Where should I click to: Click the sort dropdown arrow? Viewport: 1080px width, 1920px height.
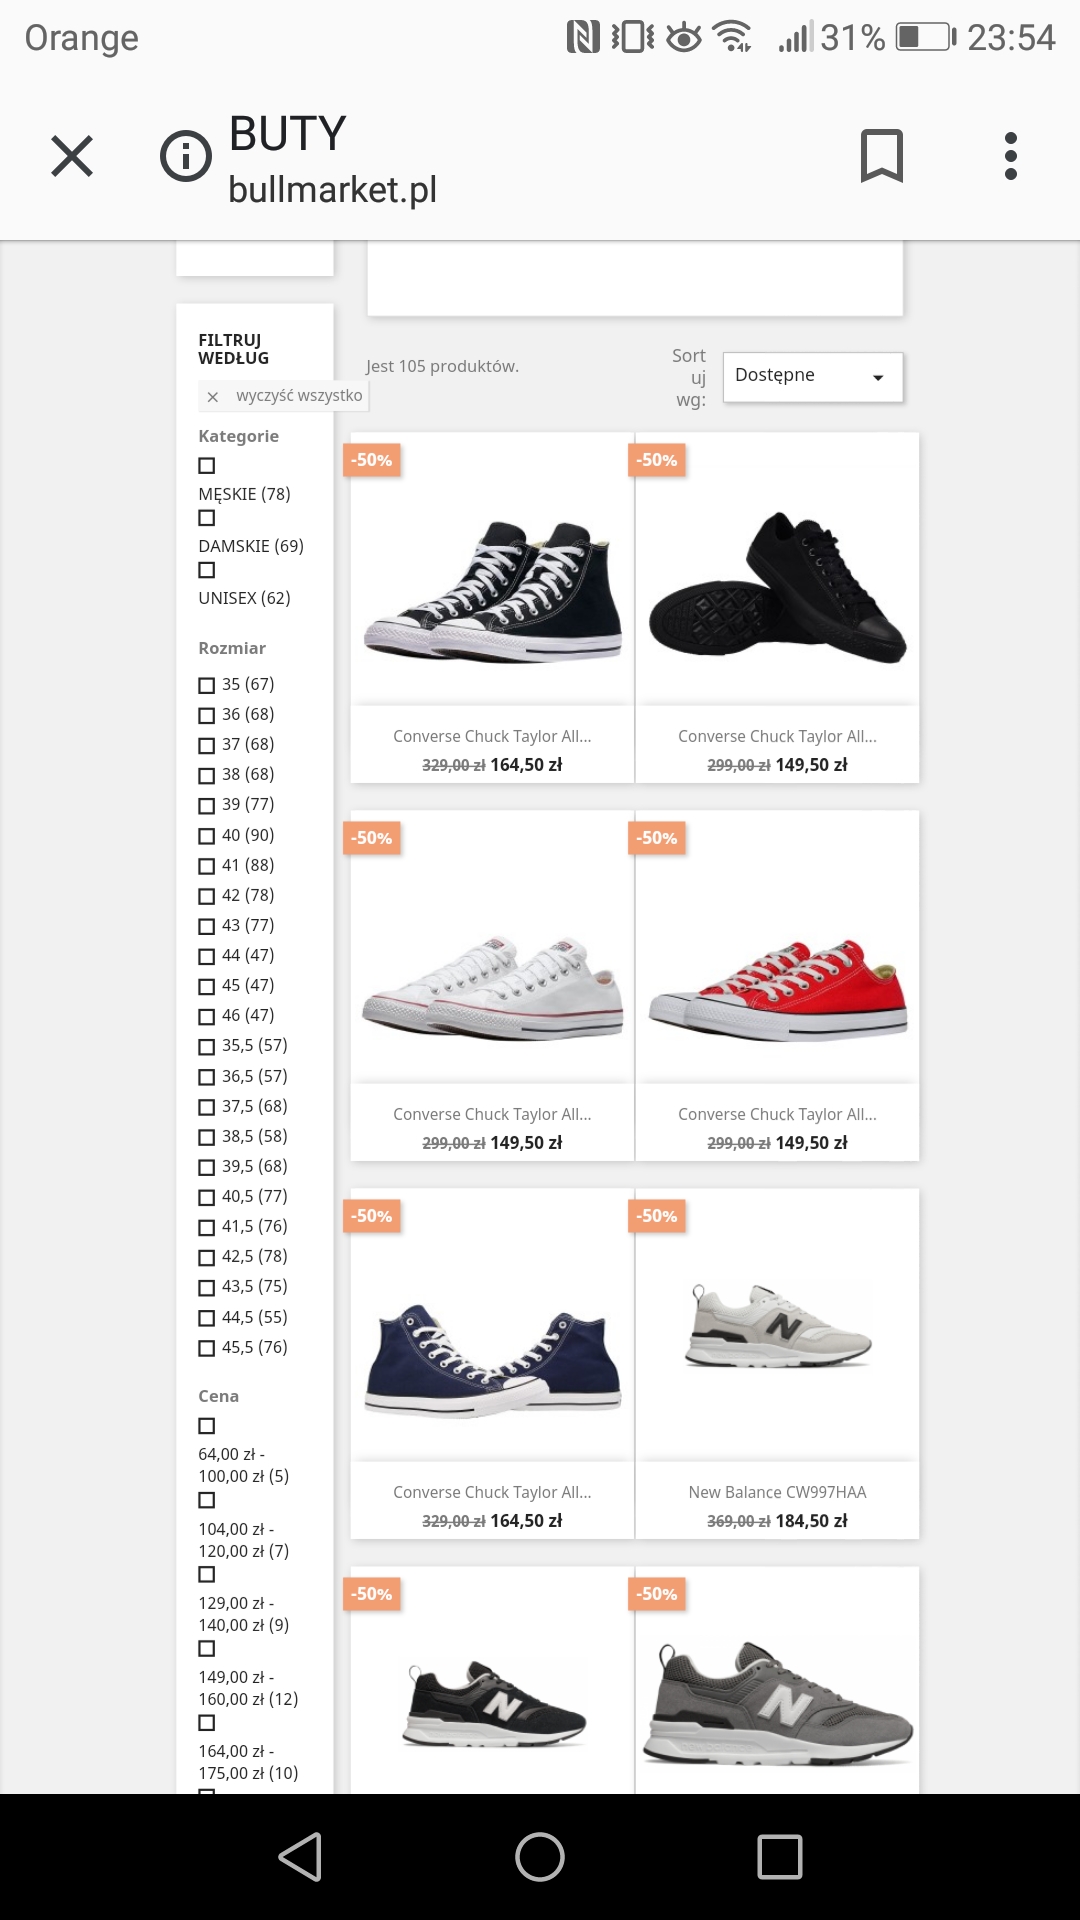tap(878, 378)
